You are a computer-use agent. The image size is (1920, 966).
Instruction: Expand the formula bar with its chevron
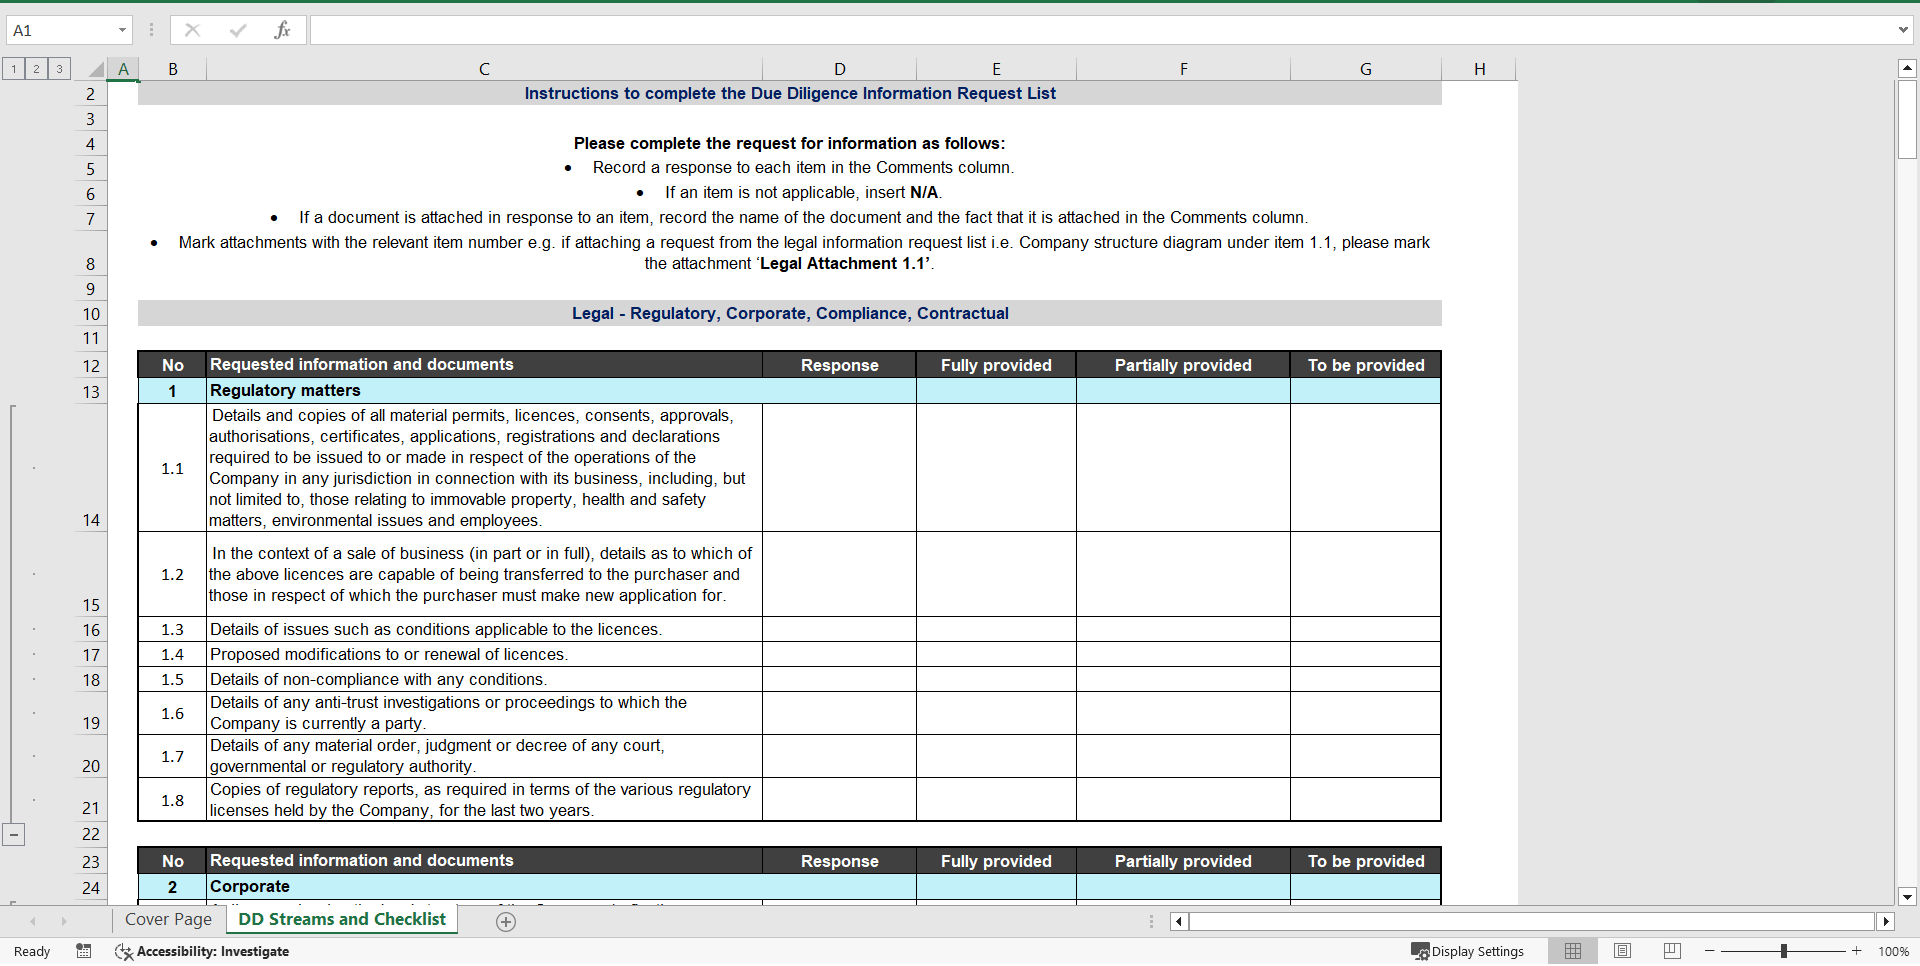click(x=1905, y=30)
